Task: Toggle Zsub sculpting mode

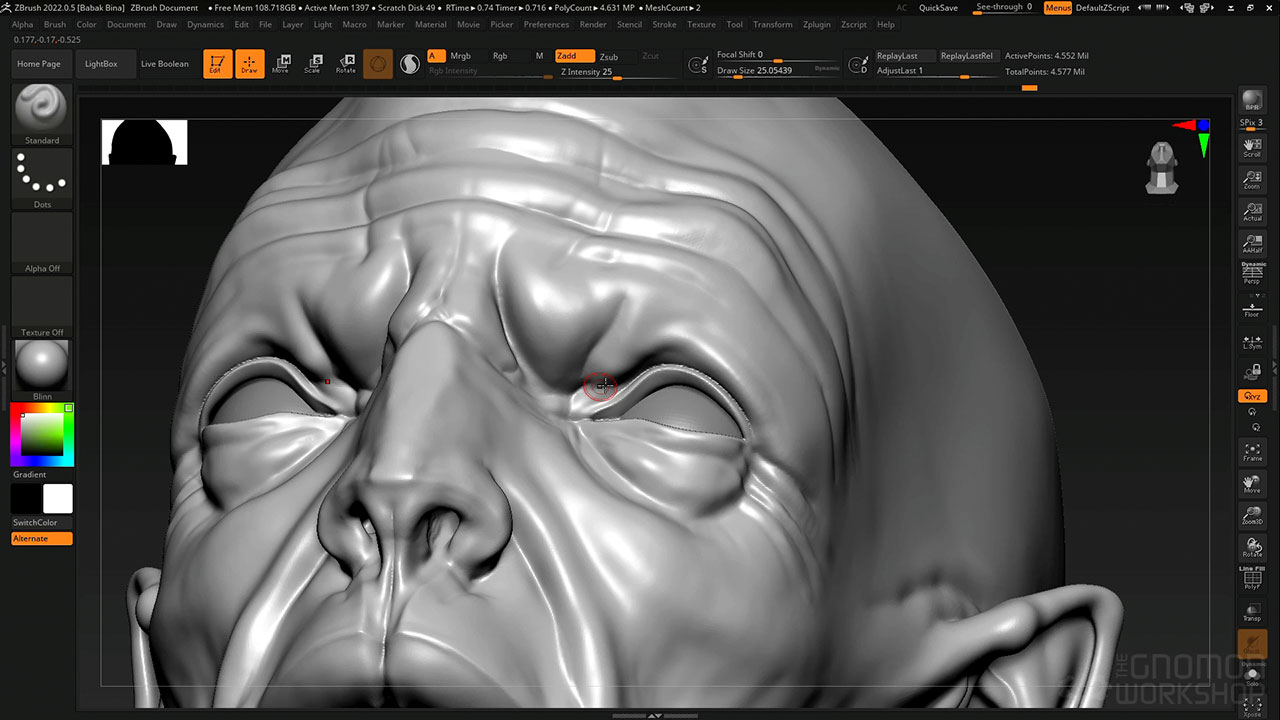Action: [x=609, y=56]
